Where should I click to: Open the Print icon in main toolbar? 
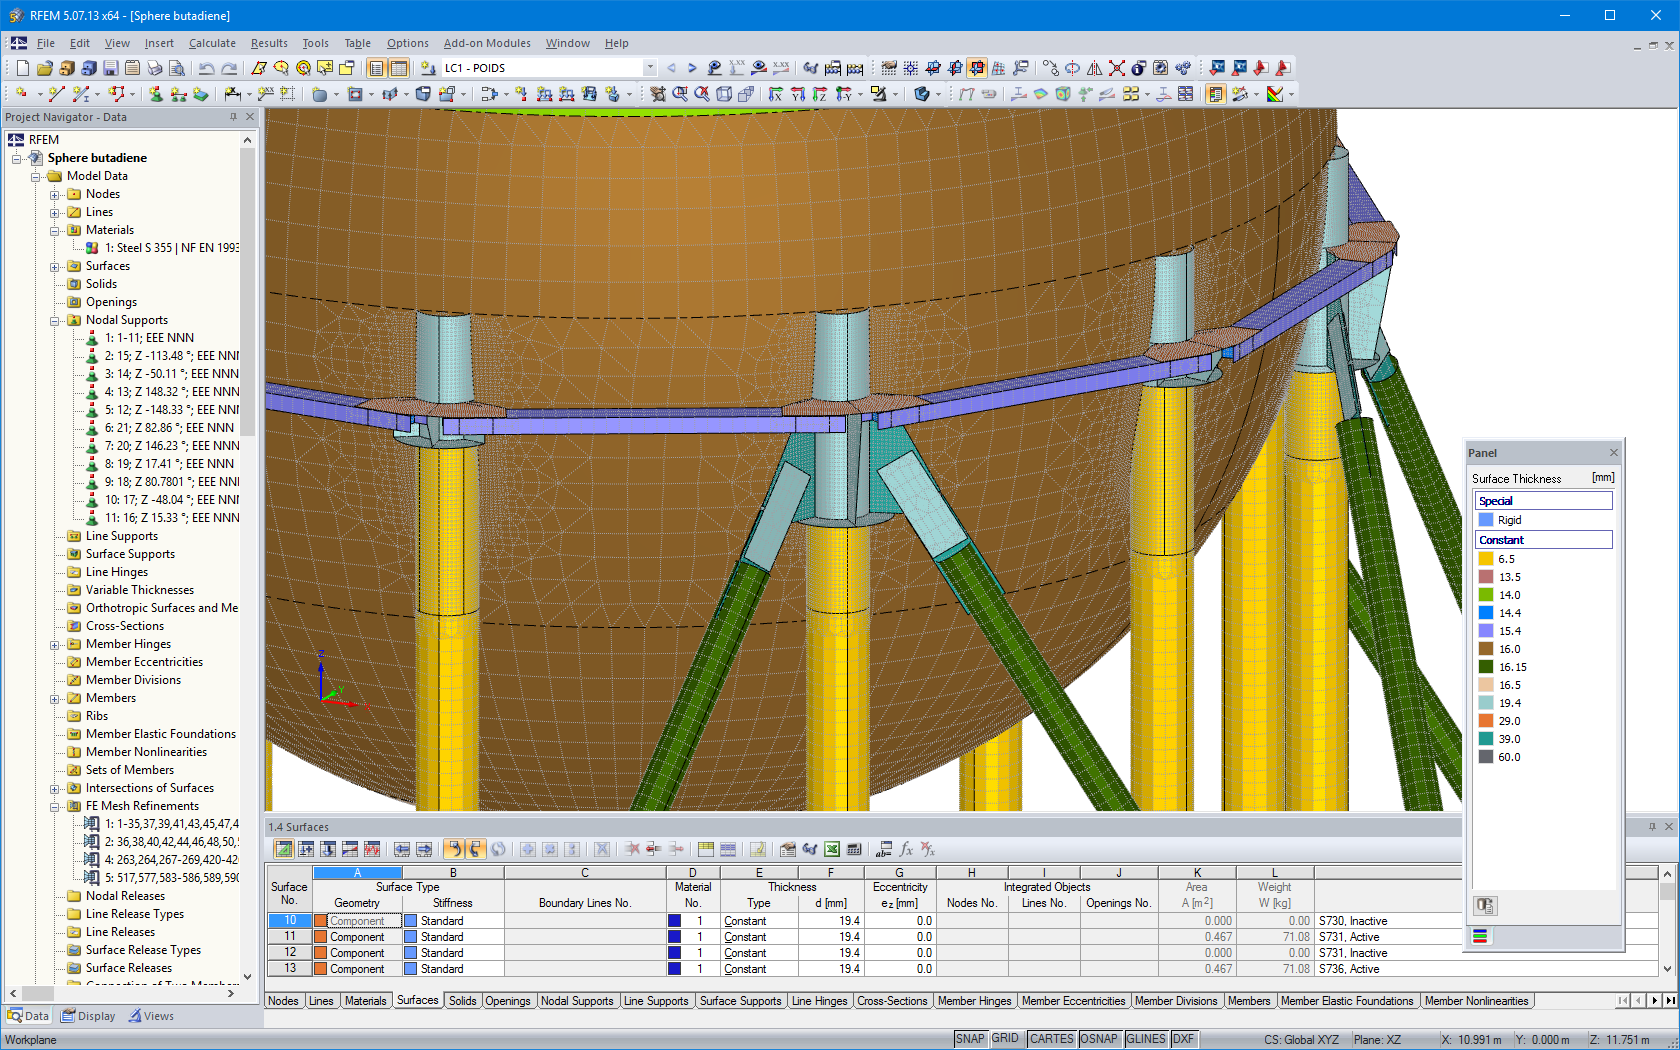click(x=152, y=68)
